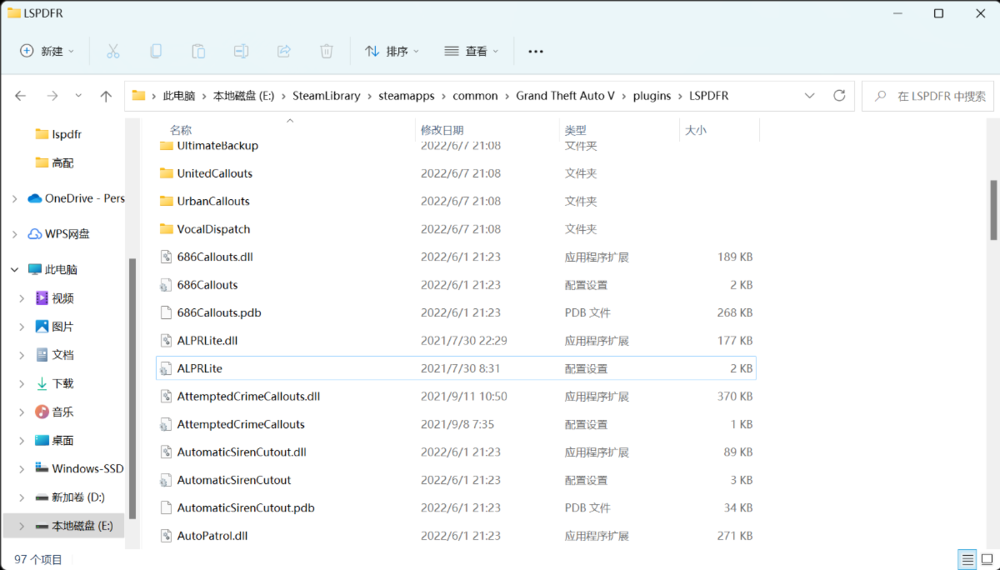
Task: Click the Paste clipboard icon
Action: click(198, 51)
